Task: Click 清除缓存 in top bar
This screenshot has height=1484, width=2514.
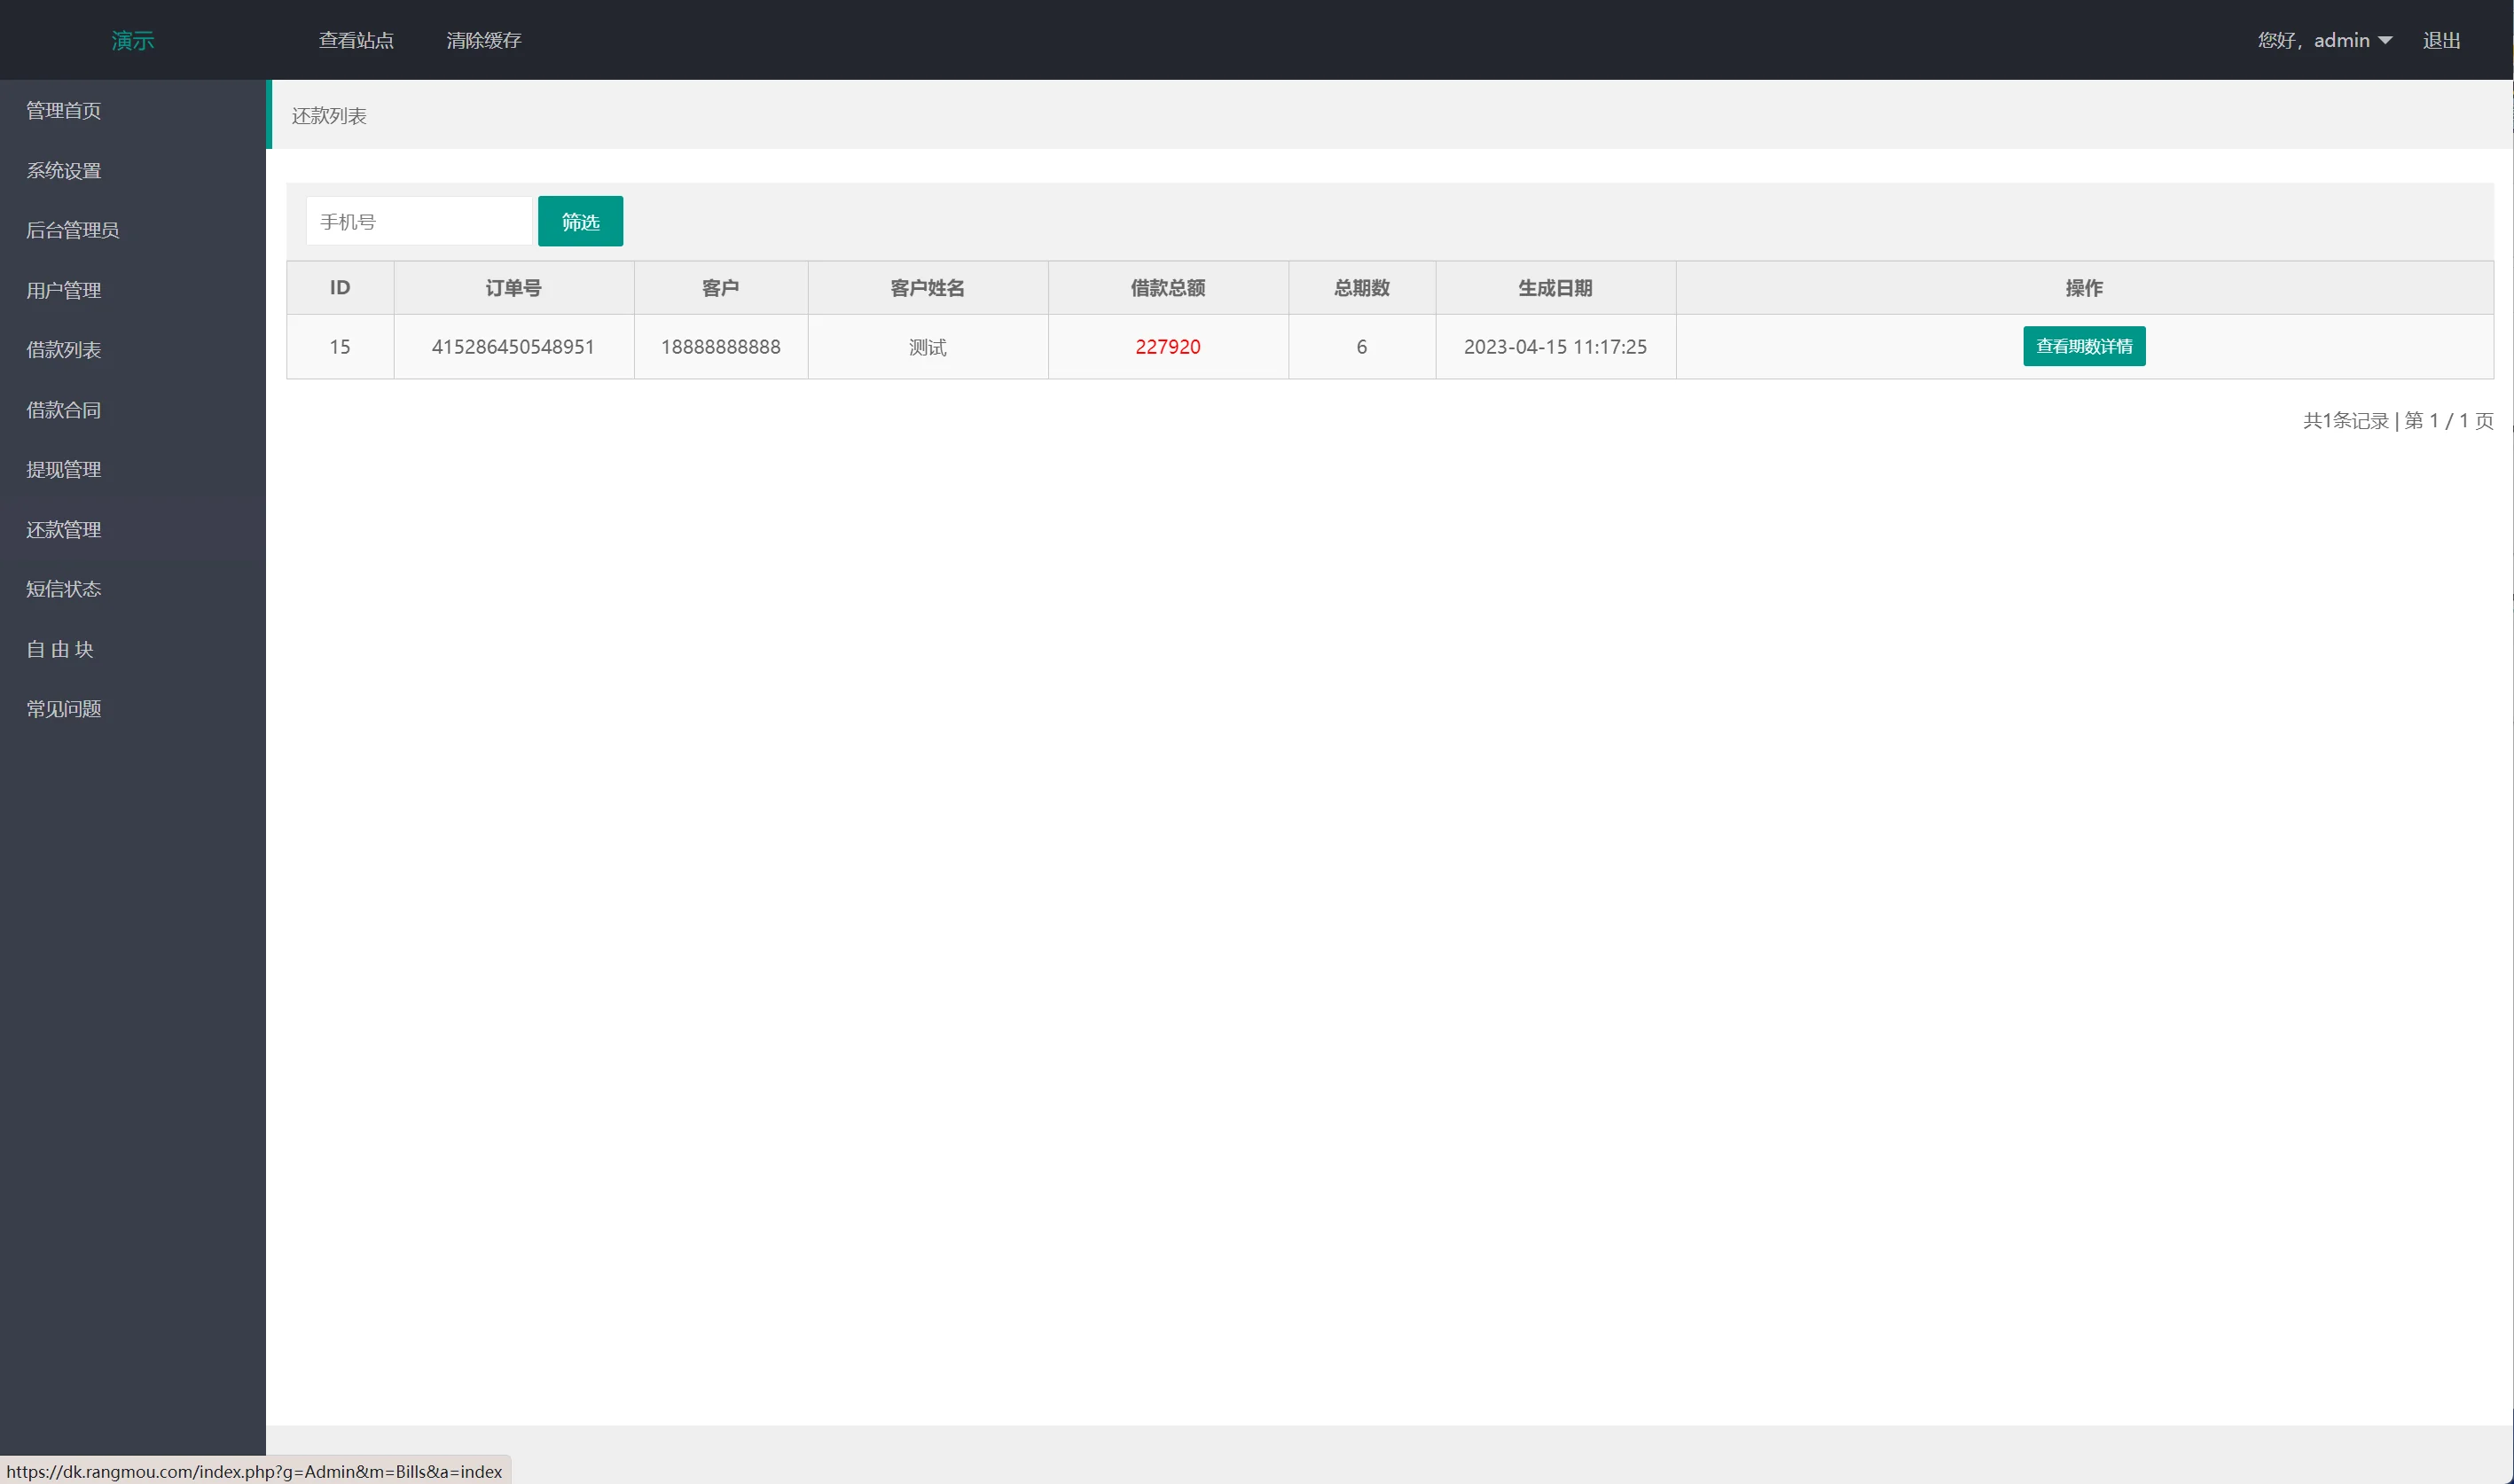Action: 483,41
